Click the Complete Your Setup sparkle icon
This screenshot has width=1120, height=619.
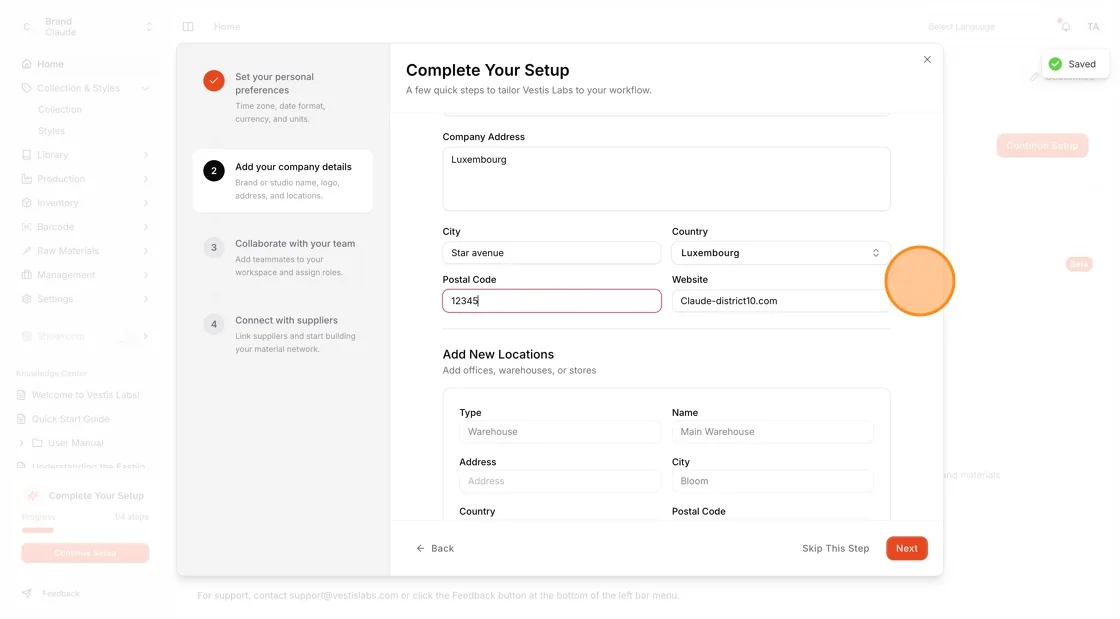point(33,495)
